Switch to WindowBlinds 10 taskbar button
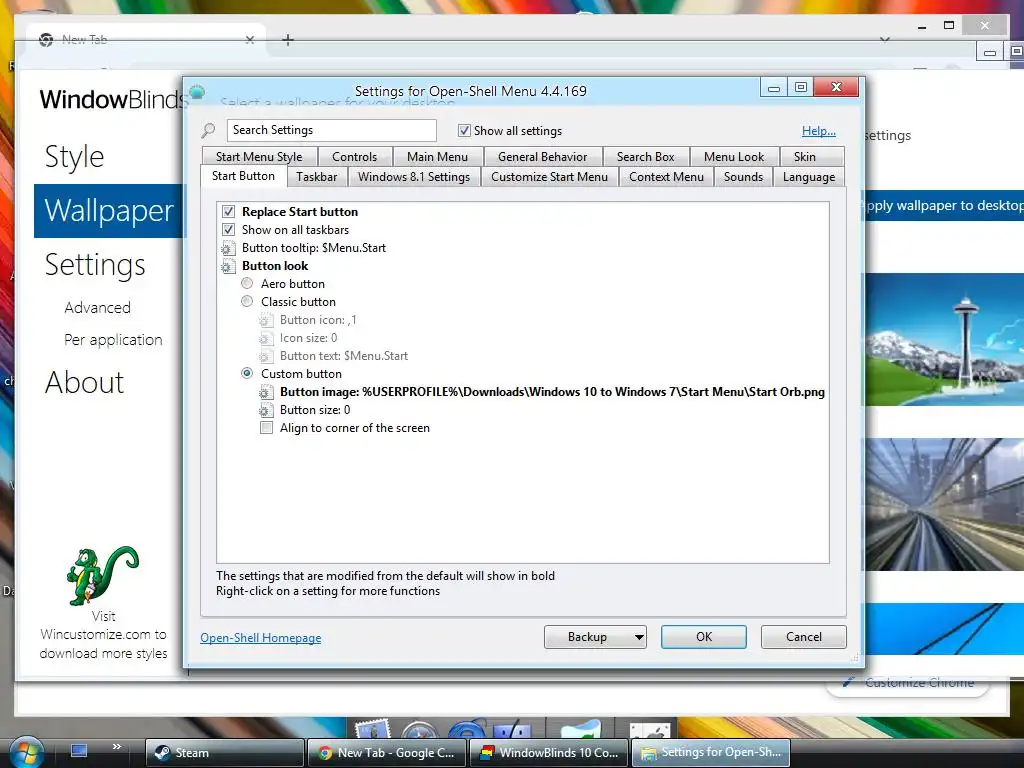 pos(549,753)
